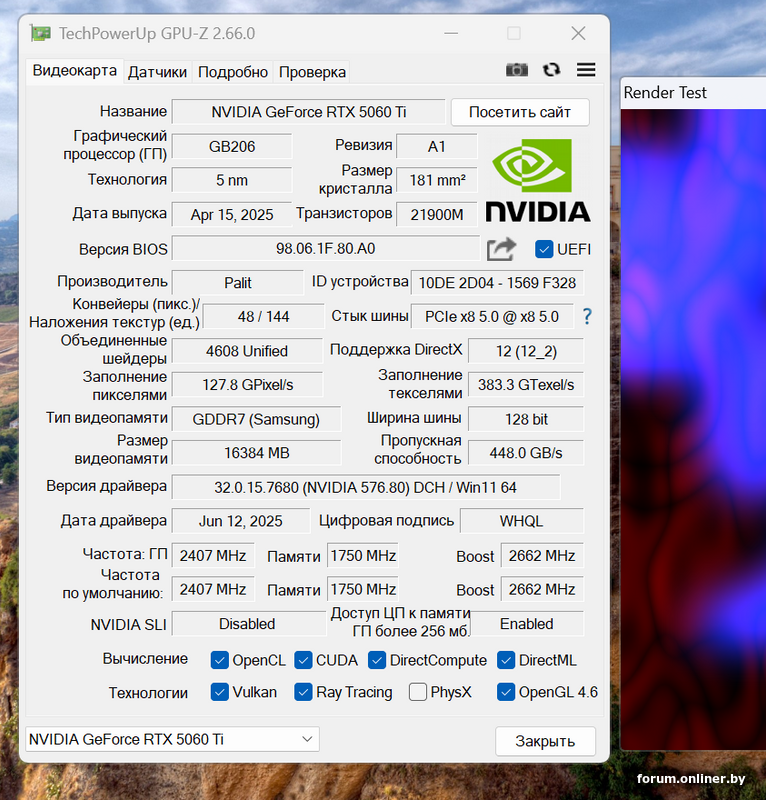Click the driver version 32.0.15.7680 field

pos(365,488)
